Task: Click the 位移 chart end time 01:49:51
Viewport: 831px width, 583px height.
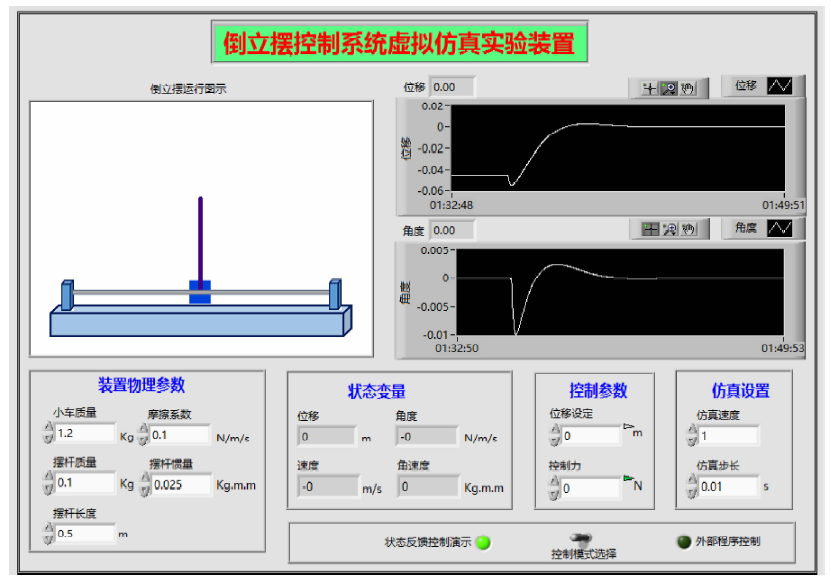Action: [783, 205]
